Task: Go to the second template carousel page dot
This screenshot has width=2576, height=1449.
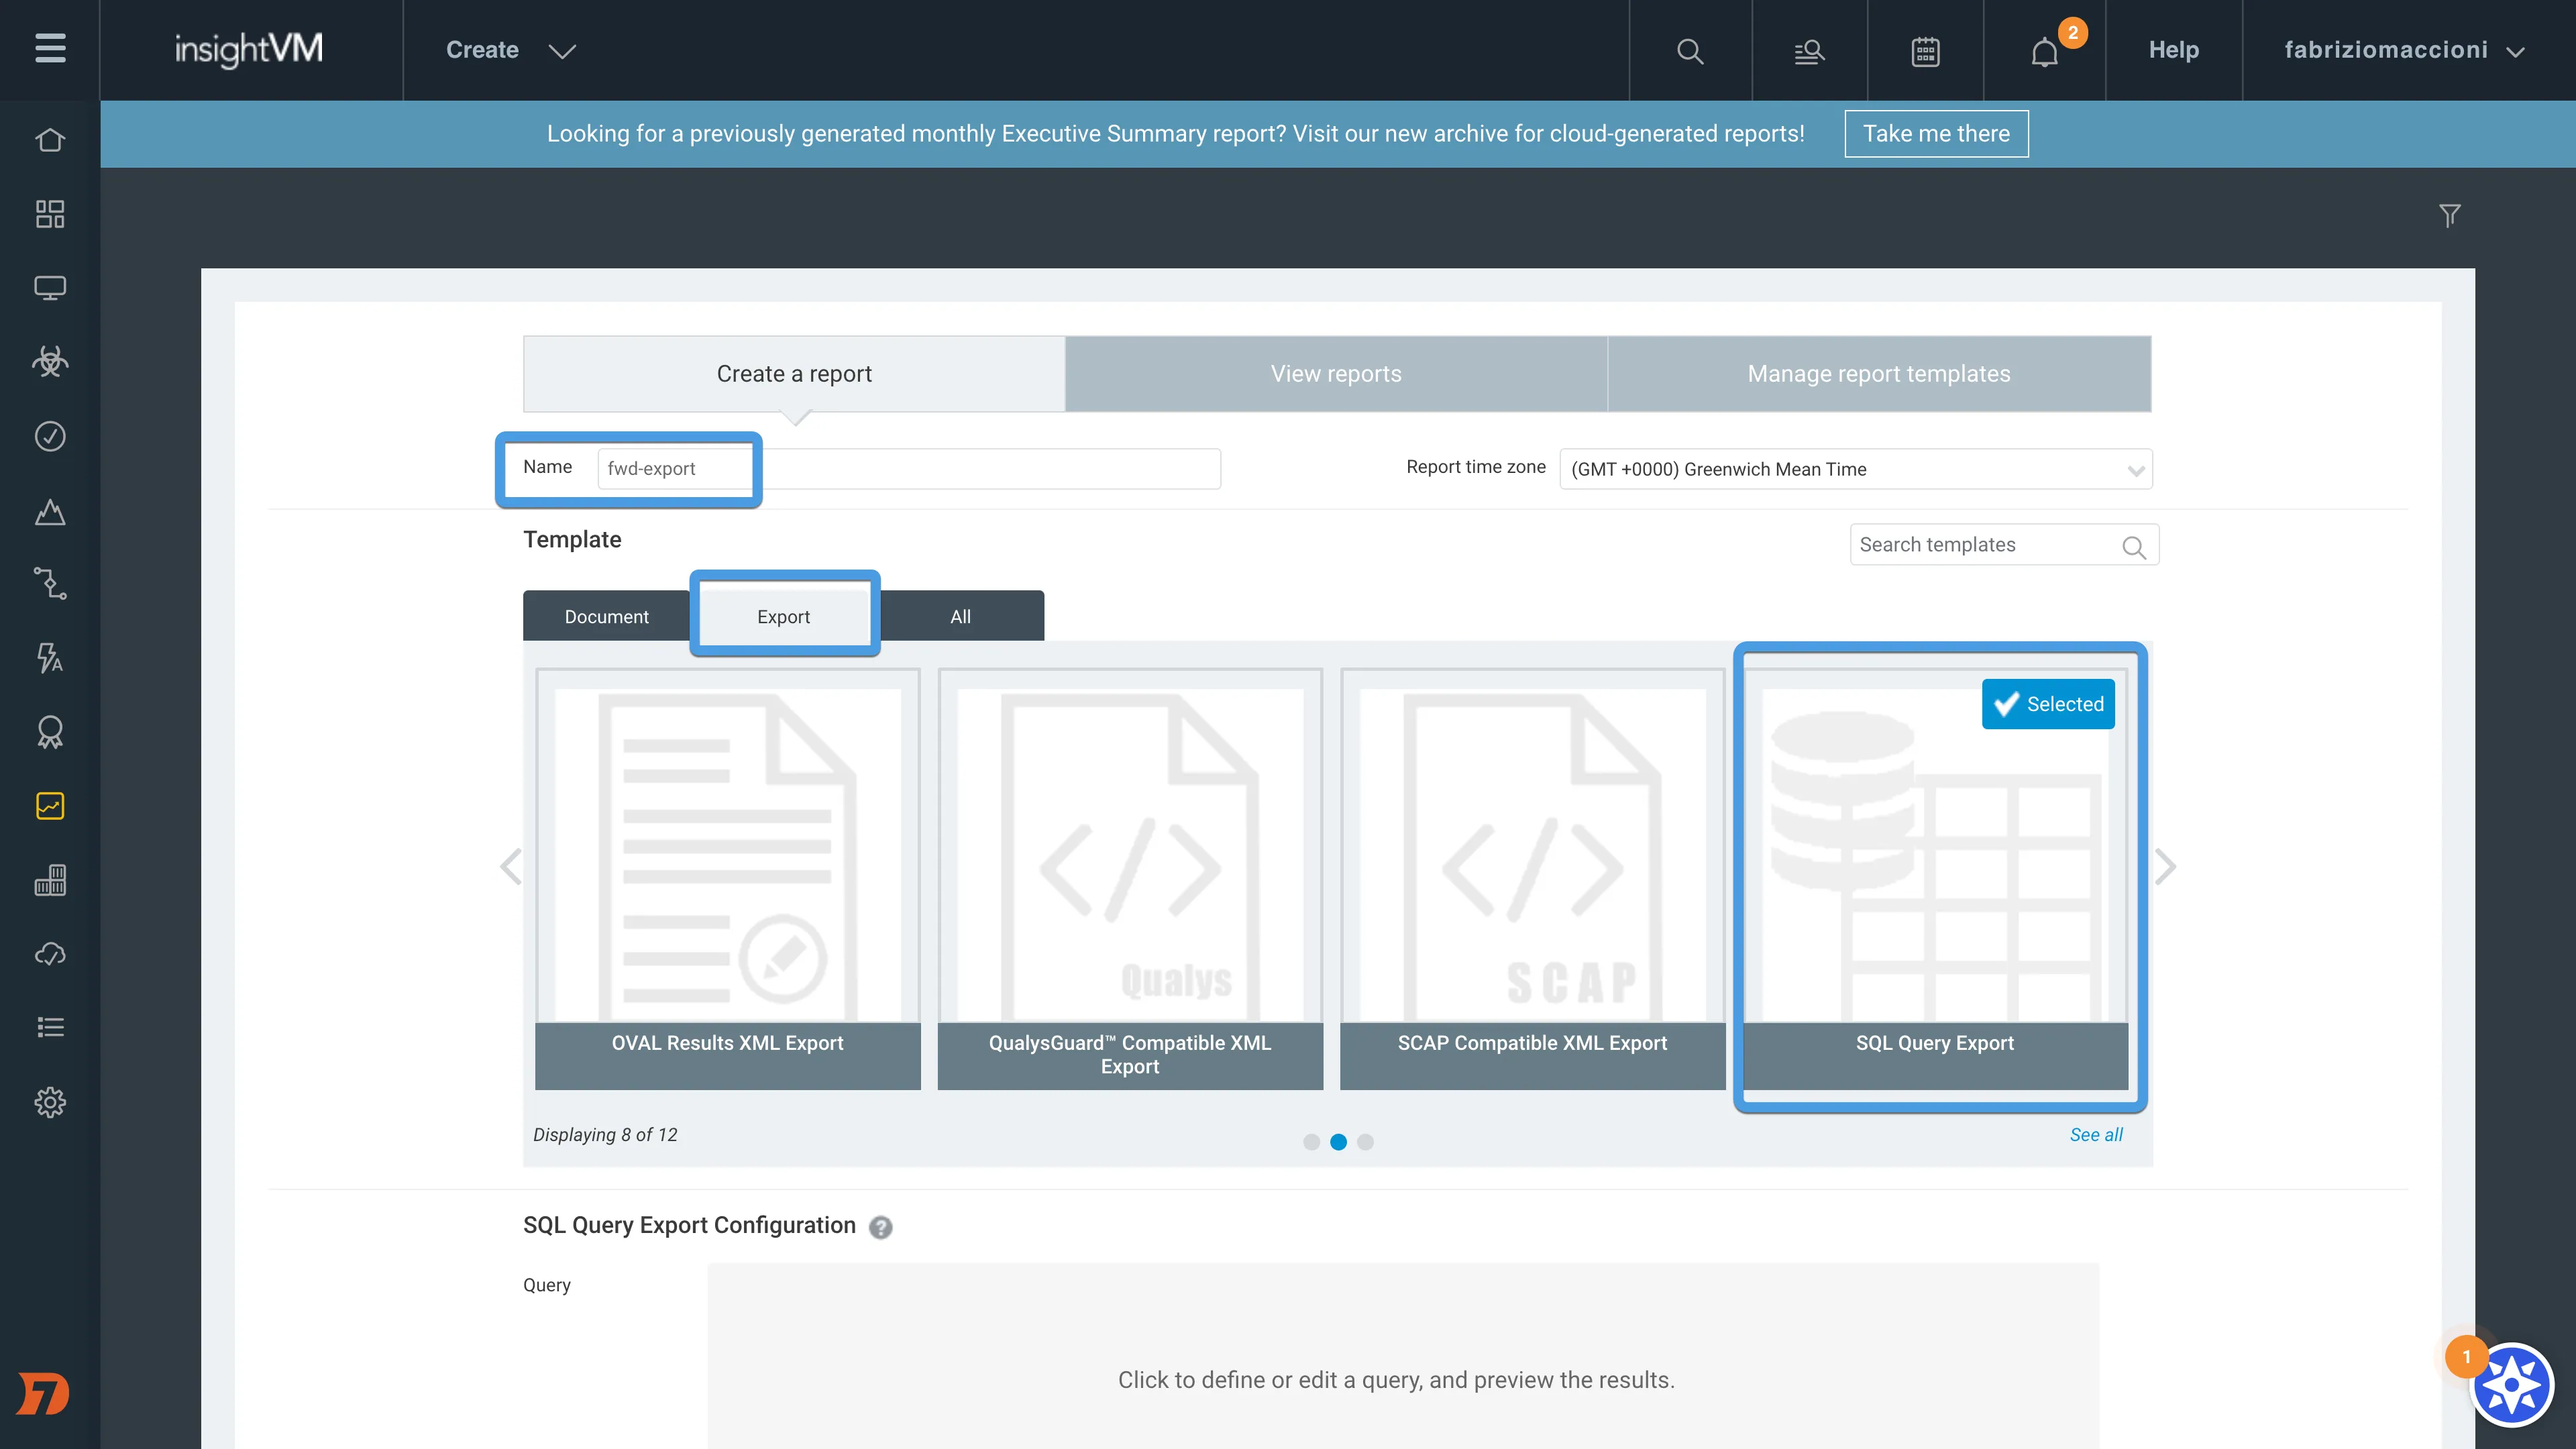Action: tap(1338, 1142)
